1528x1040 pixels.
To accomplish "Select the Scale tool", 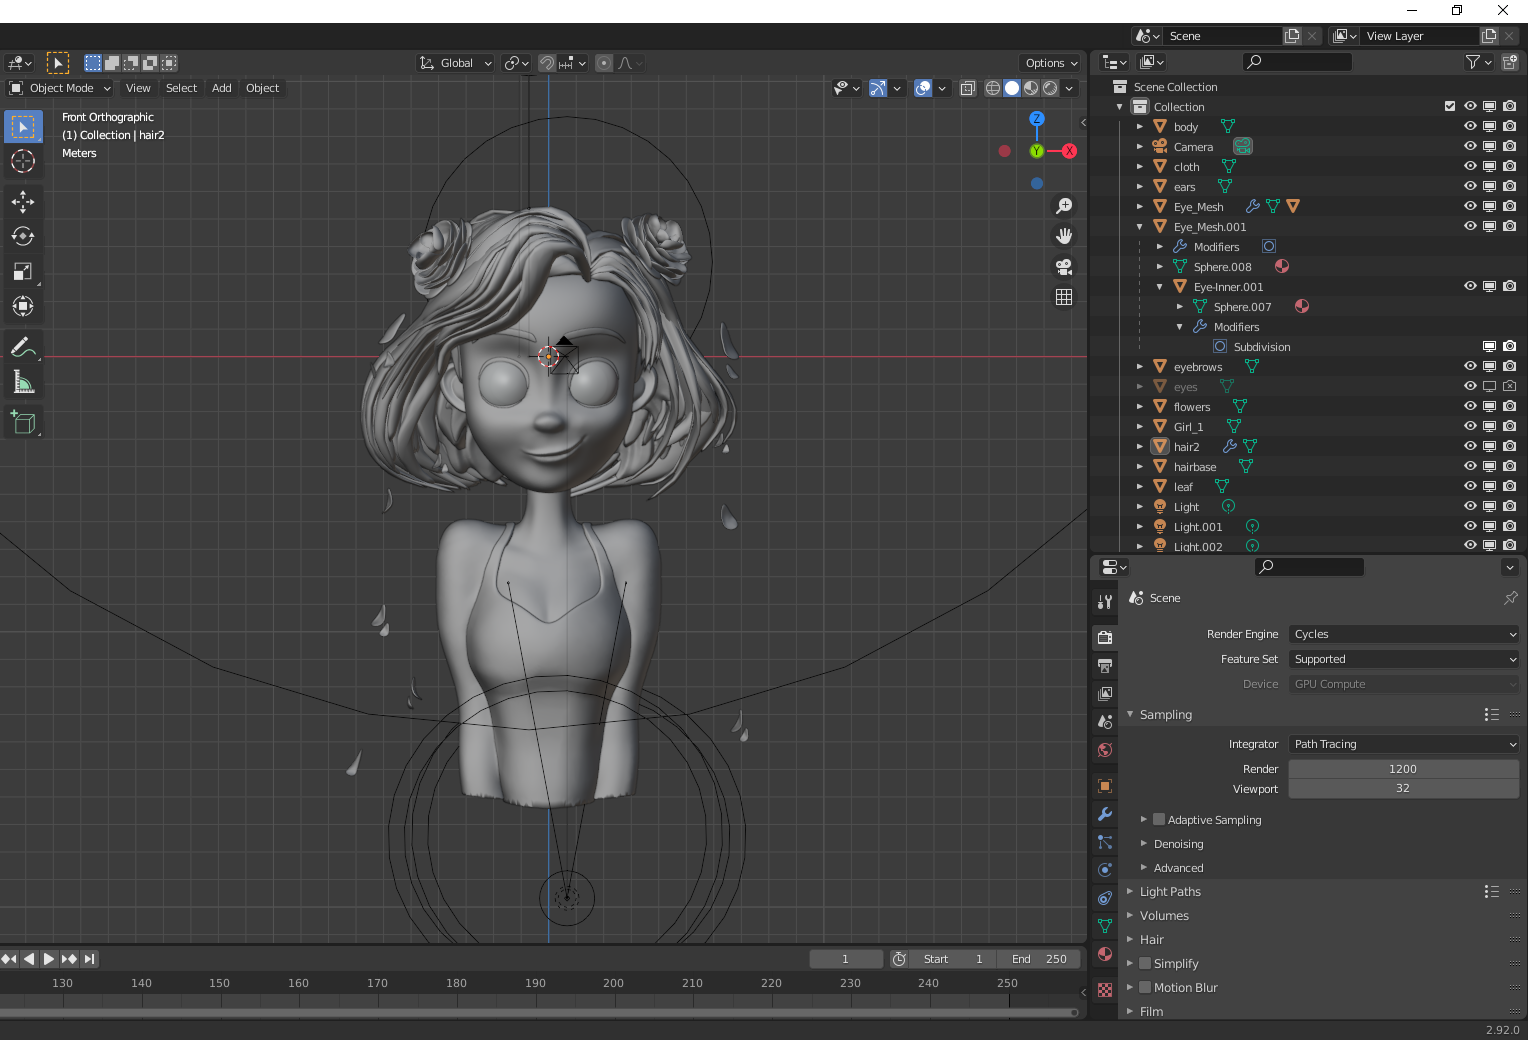I will [23, 272].
